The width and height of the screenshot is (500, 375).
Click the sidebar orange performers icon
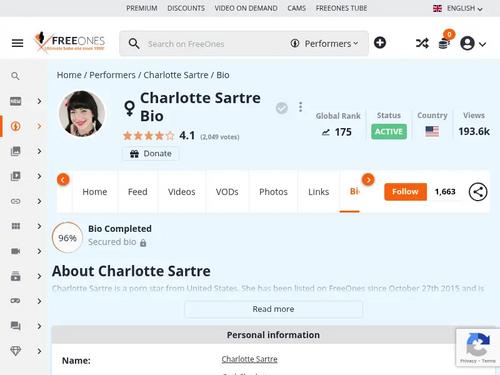pos(16,126)
